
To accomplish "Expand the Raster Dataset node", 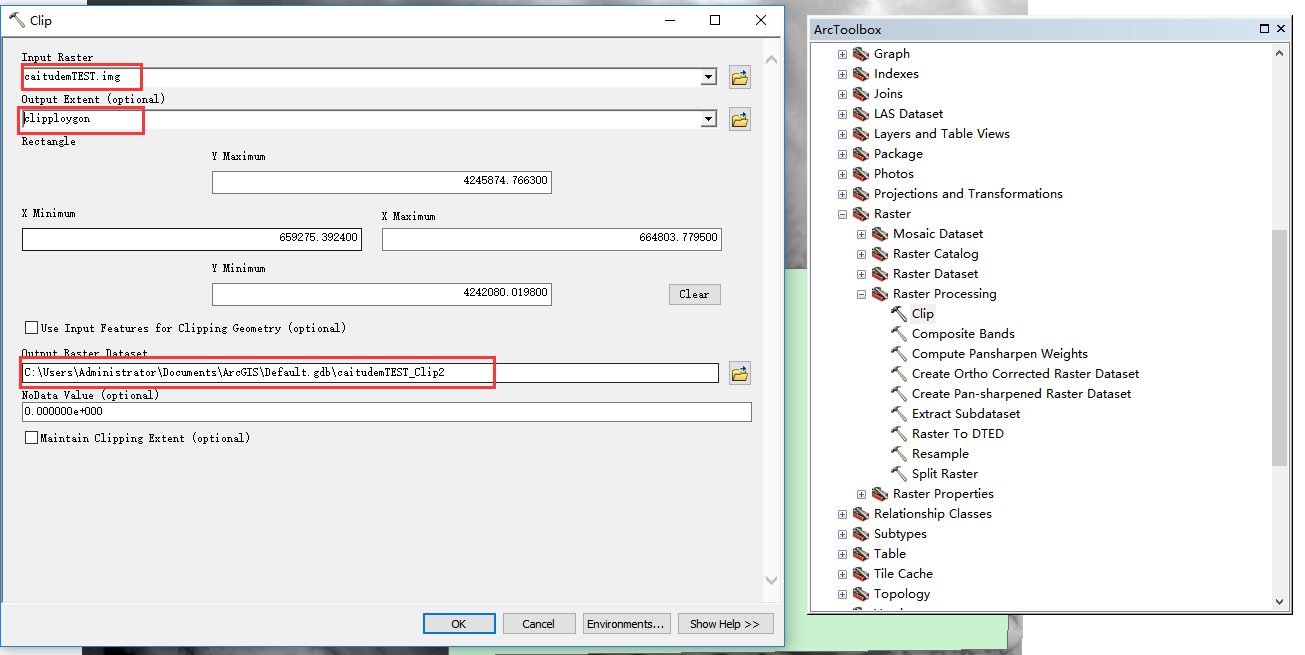I will click(862, 274).
